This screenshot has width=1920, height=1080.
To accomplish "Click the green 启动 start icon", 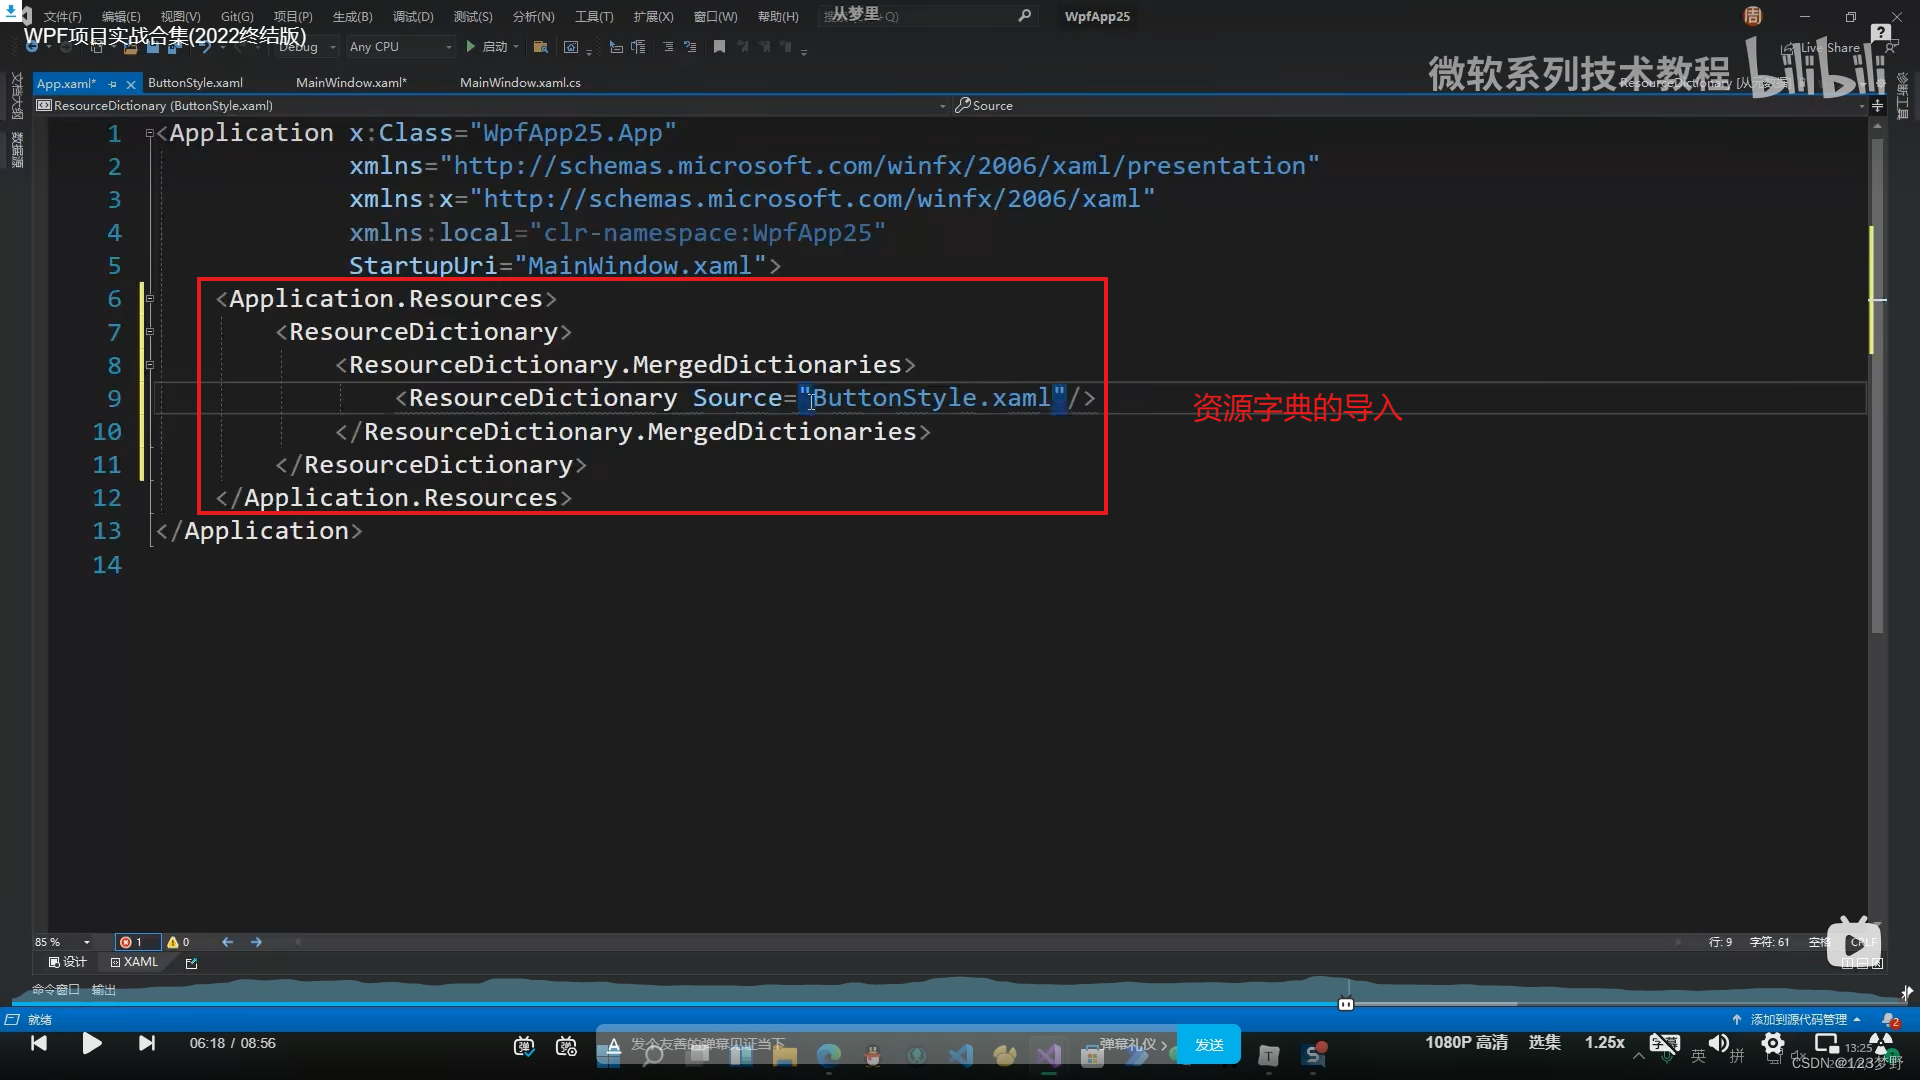I will tap(470, 47).
